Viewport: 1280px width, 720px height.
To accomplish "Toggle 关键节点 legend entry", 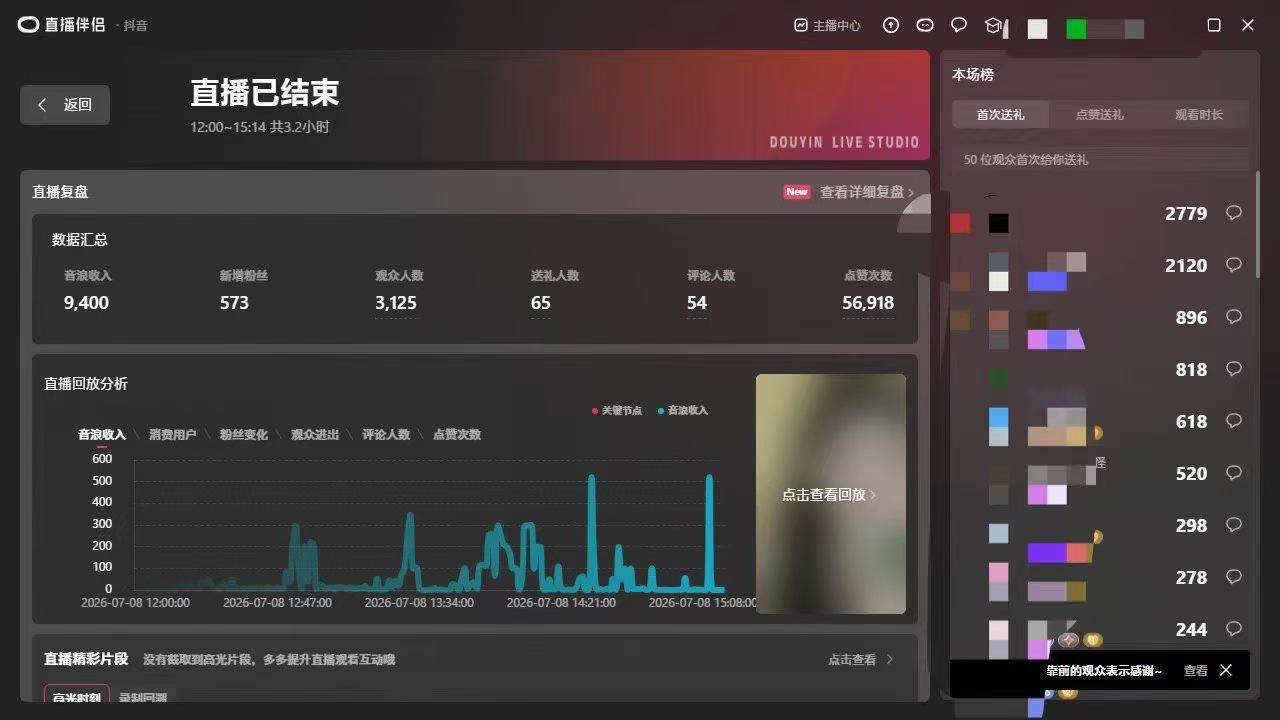I will [617, 411].
